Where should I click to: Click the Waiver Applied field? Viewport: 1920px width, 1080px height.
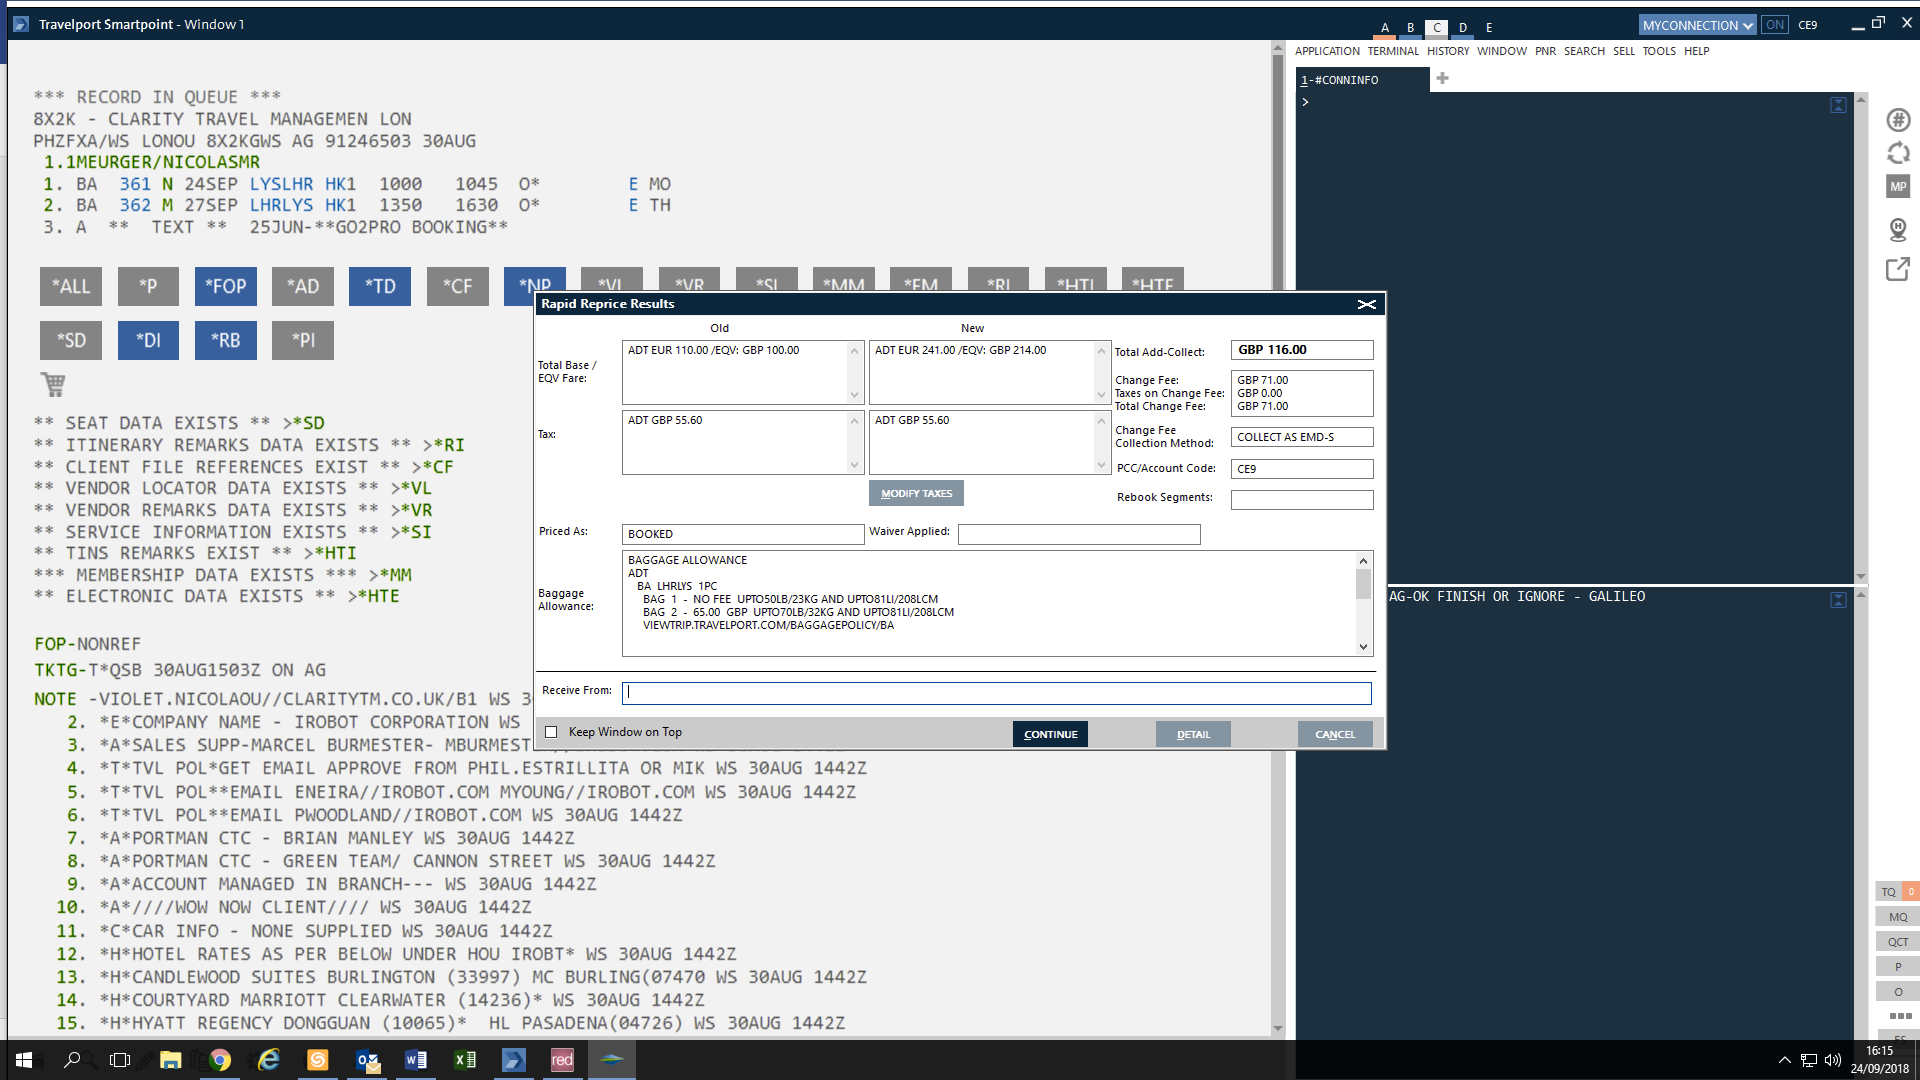tap(1079, 534)
